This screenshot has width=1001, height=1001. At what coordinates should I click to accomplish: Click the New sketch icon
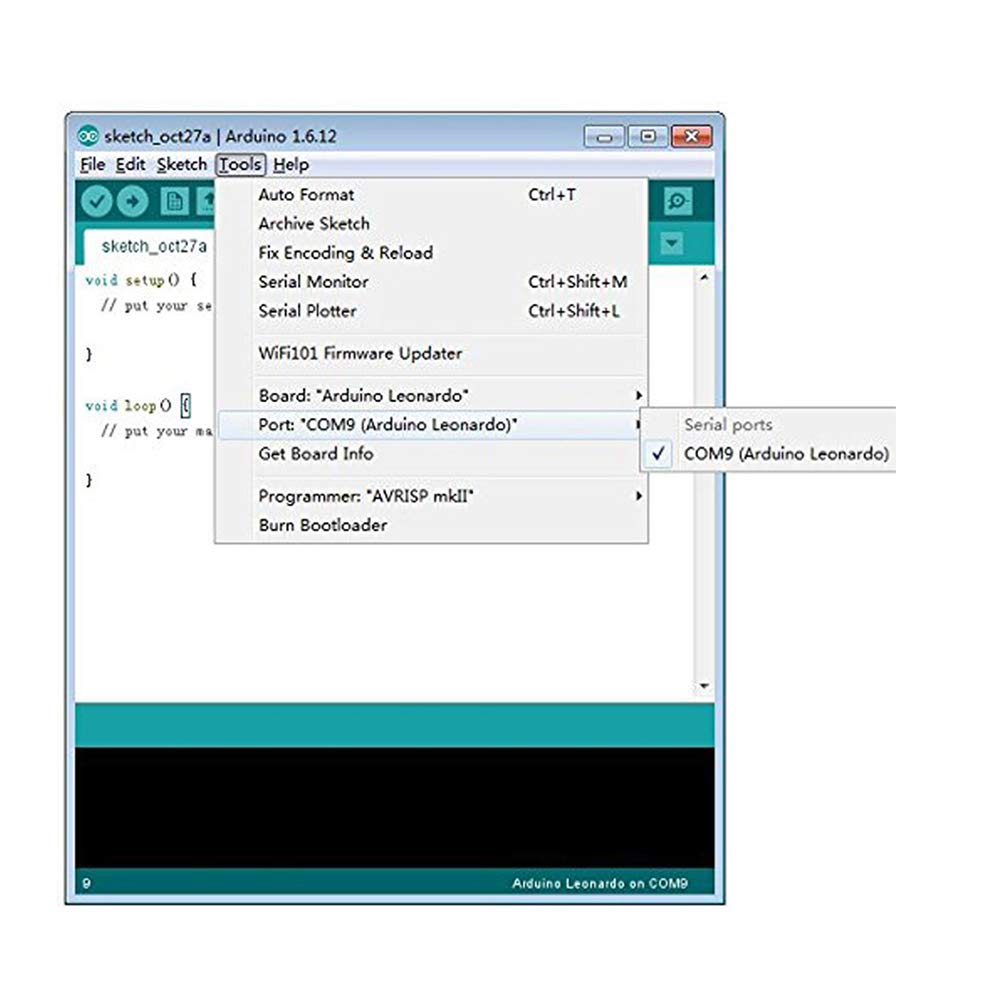pos(174,201)
